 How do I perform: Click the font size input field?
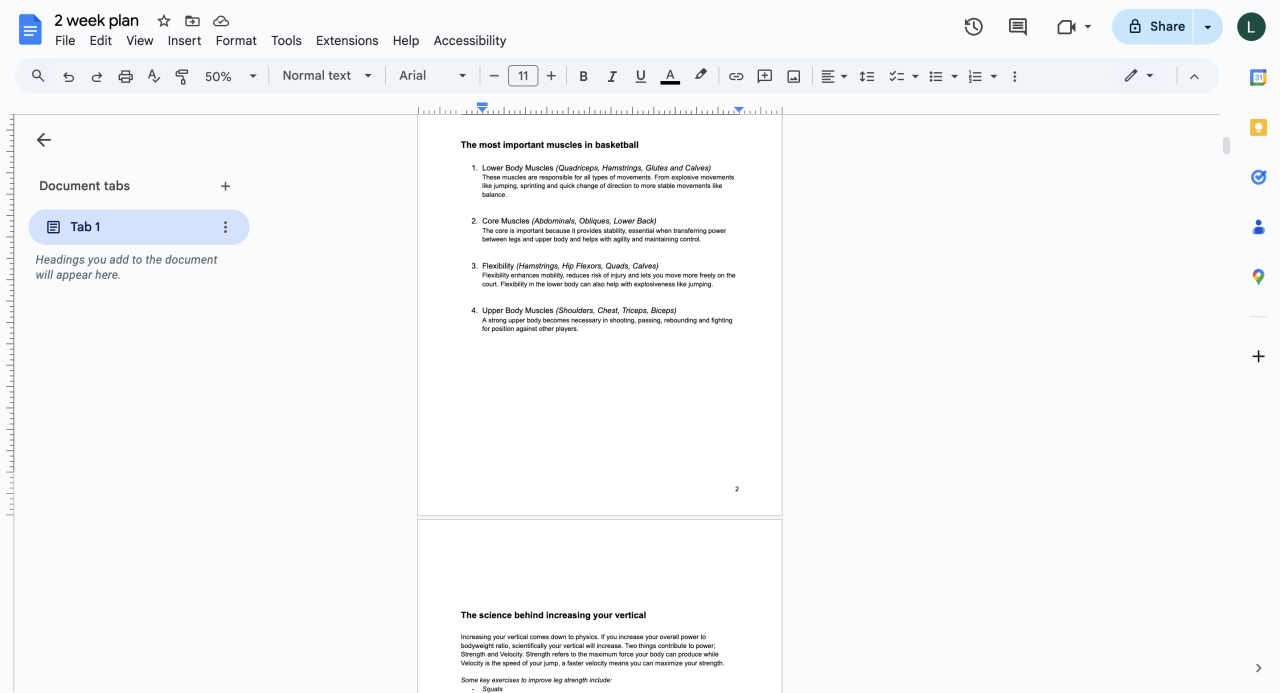pos(523,76)
